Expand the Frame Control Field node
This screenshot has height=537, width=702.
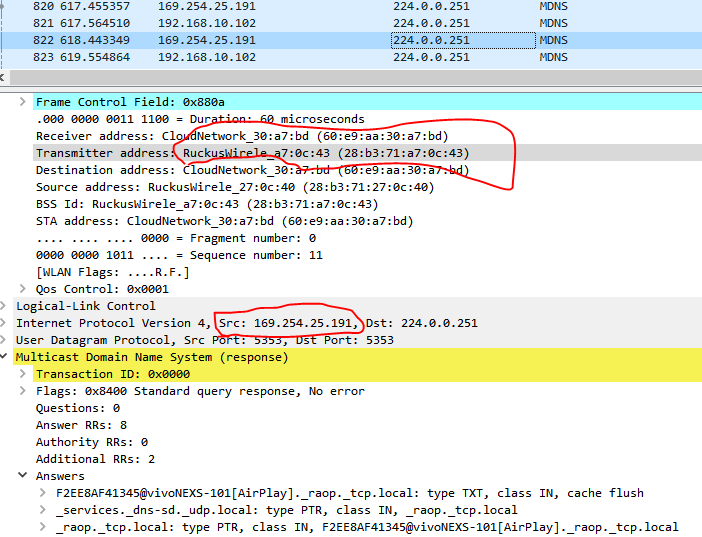coord(23,102)
